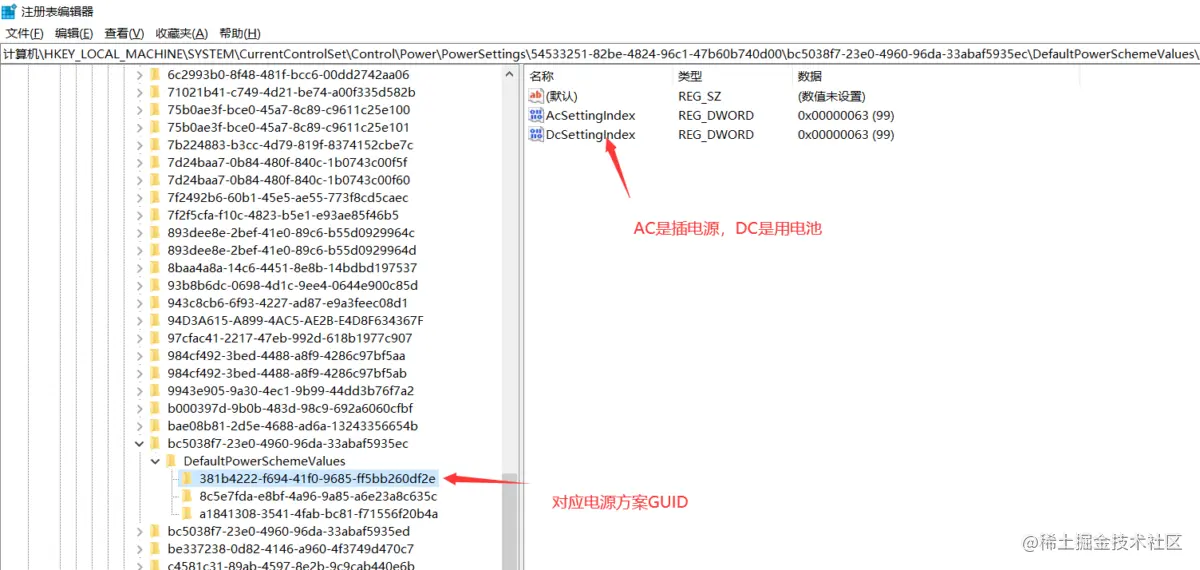Expand the 7f2492b6-60b1-45e5-ae55-773f8cd5caec key

(139, 198)
